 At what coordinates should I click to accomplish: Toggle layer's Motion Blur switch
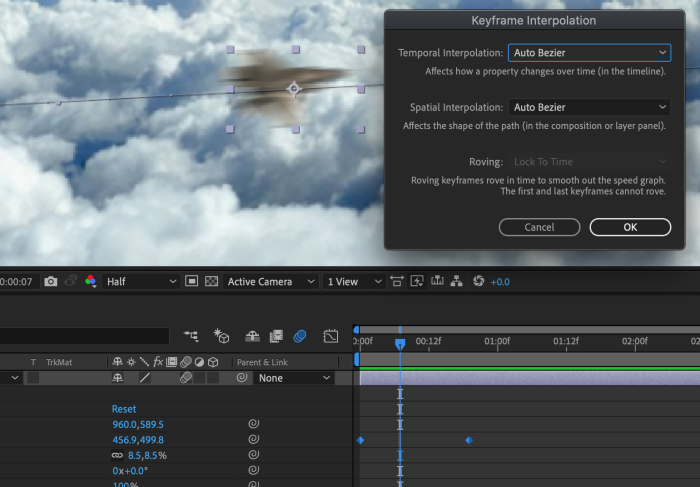[186, 378]
